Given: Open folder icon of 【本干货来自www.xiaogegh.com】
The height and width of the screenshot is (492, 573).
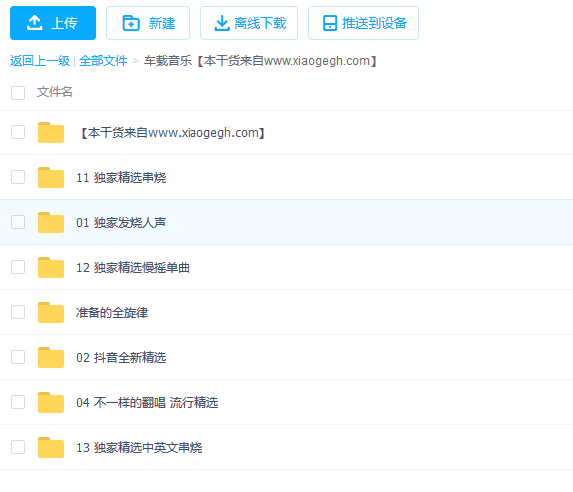Looking at the screenshot, I should coord(51,132).
